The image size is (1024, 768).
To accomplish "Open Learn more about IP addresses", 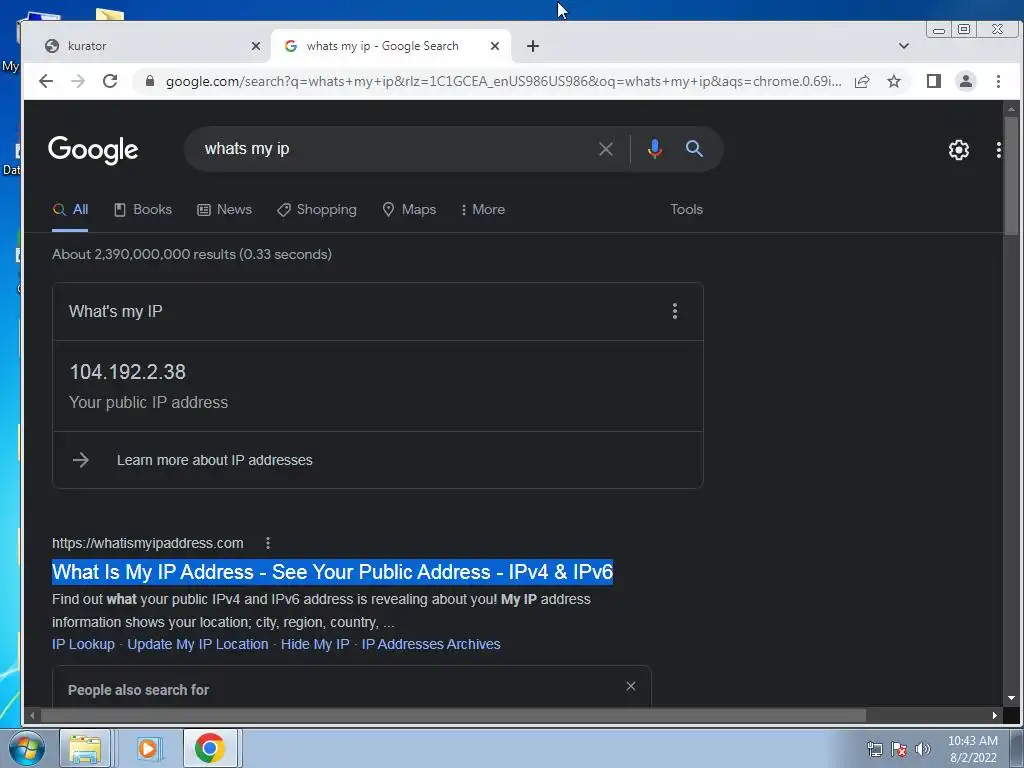I will [x=214, y=460].
